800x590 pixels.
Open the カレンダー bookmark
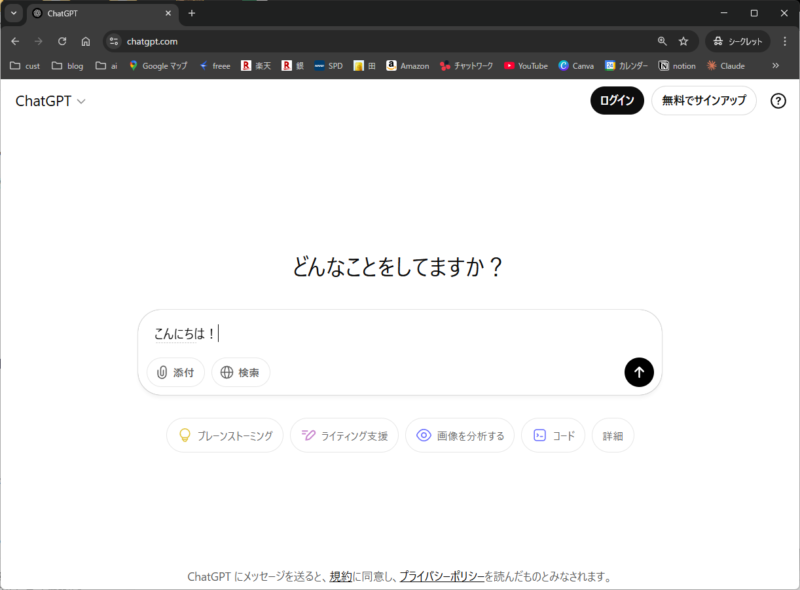pyautogui.click(x=627, y=66)
